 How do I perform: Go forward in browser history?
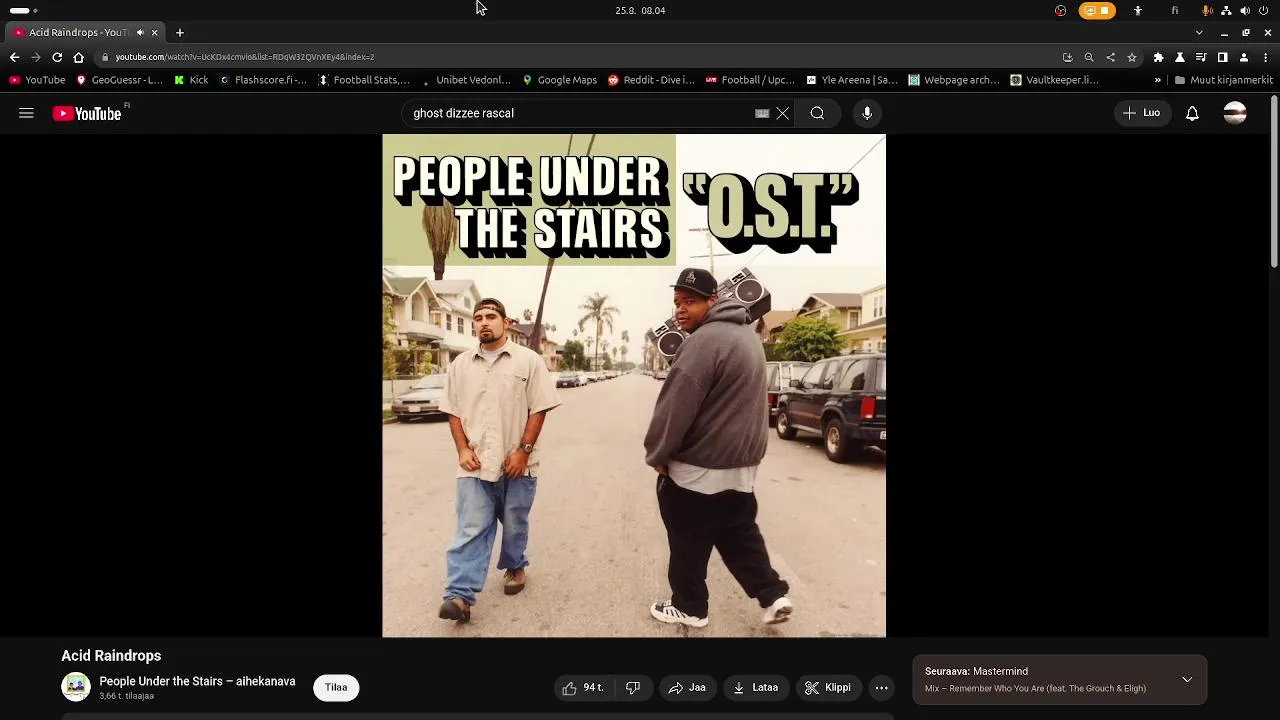(x=35, y=57)
